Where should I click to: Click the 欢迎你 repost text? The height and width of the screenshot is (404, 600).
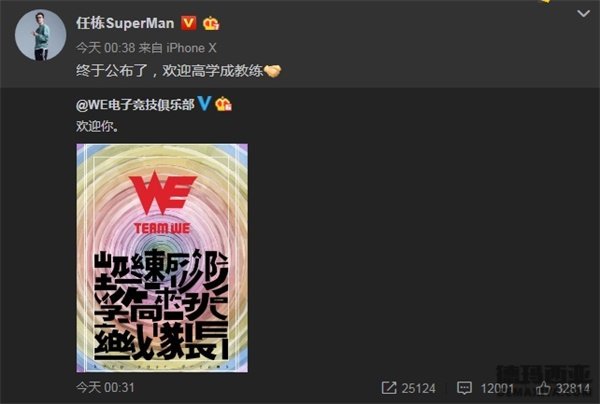coord(97,126)
